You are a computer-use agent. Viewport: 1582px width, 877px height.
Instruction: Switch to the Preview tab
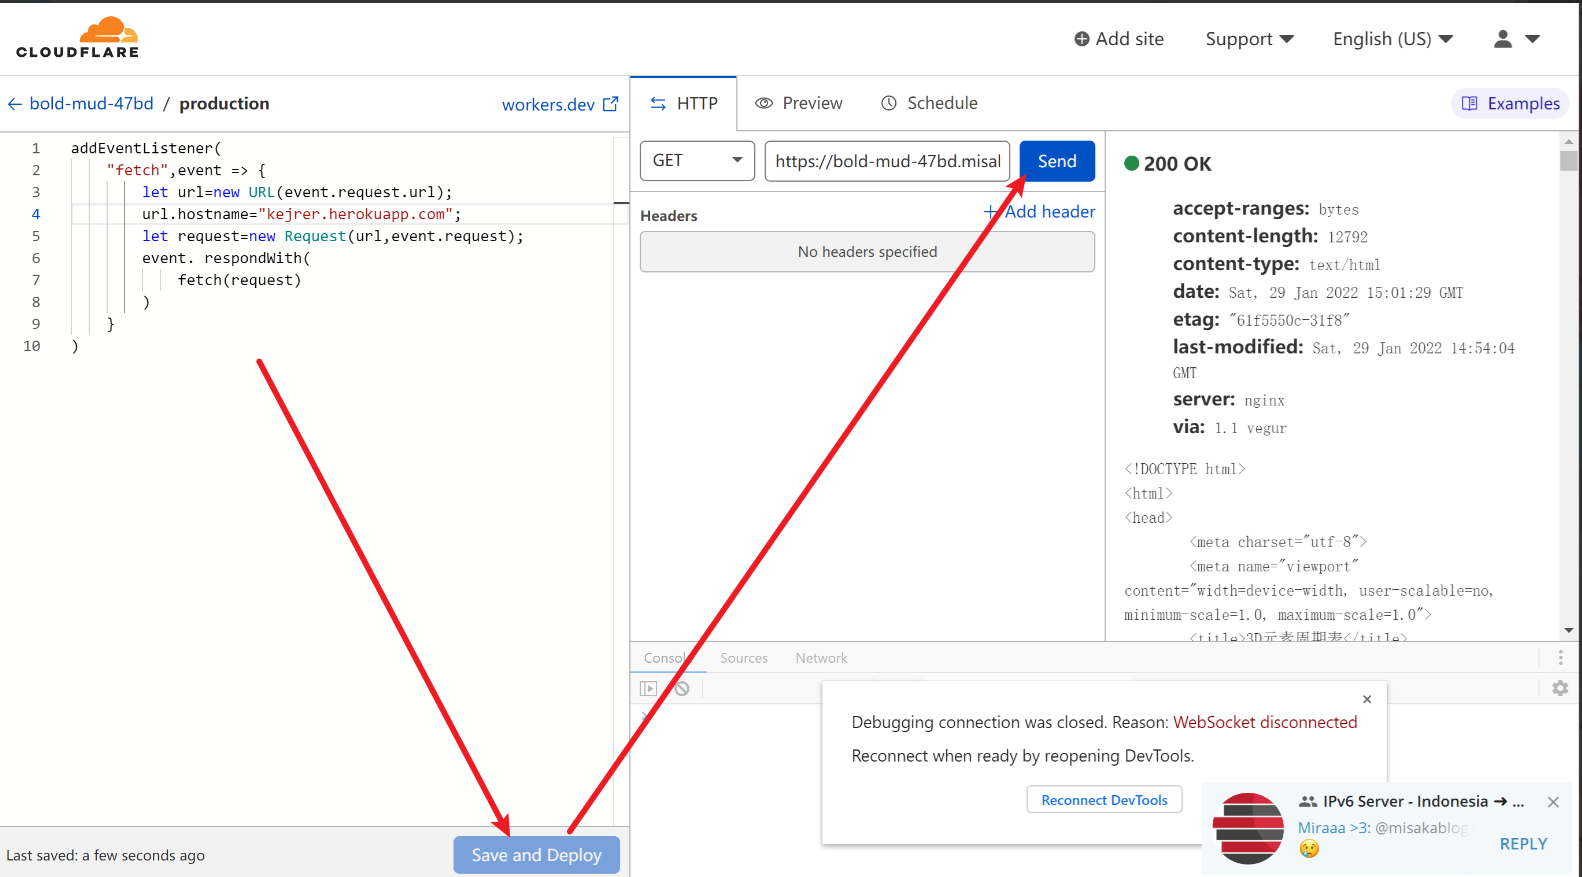point(799,103)
